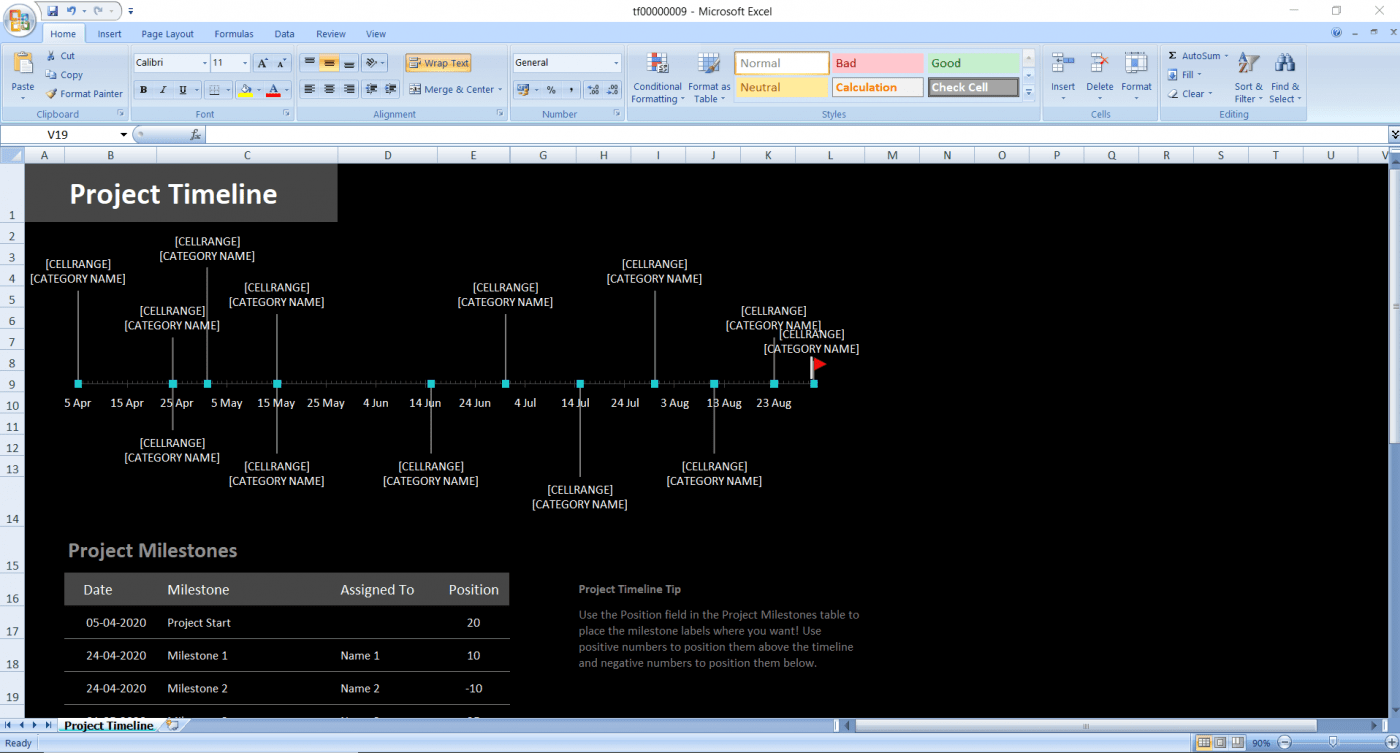1400x753 pixels.
Task: Open the Name Box dropdown arrow
Action: (x=124, y=135)
